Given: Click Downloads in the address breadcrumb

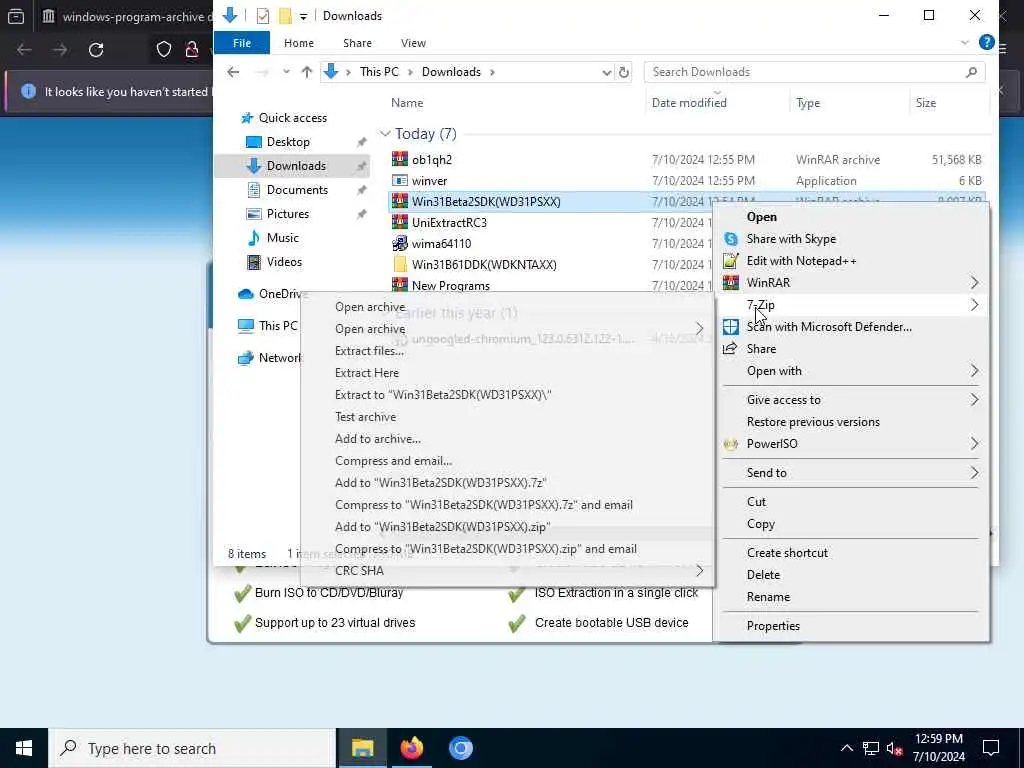Looking at the screenshot, I should click(x=451, y=72).
